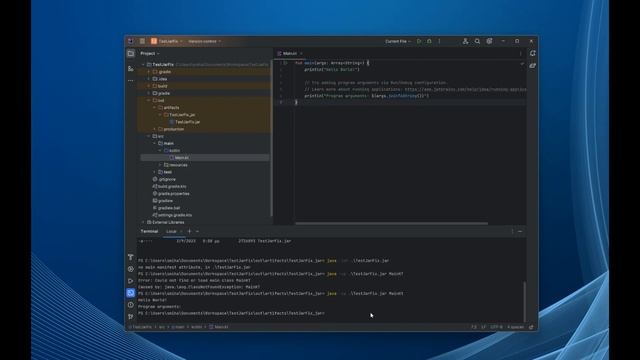Screen dimensions: 640x360
Task: Open the Project view selector dropdown
Action: point(150,53)
